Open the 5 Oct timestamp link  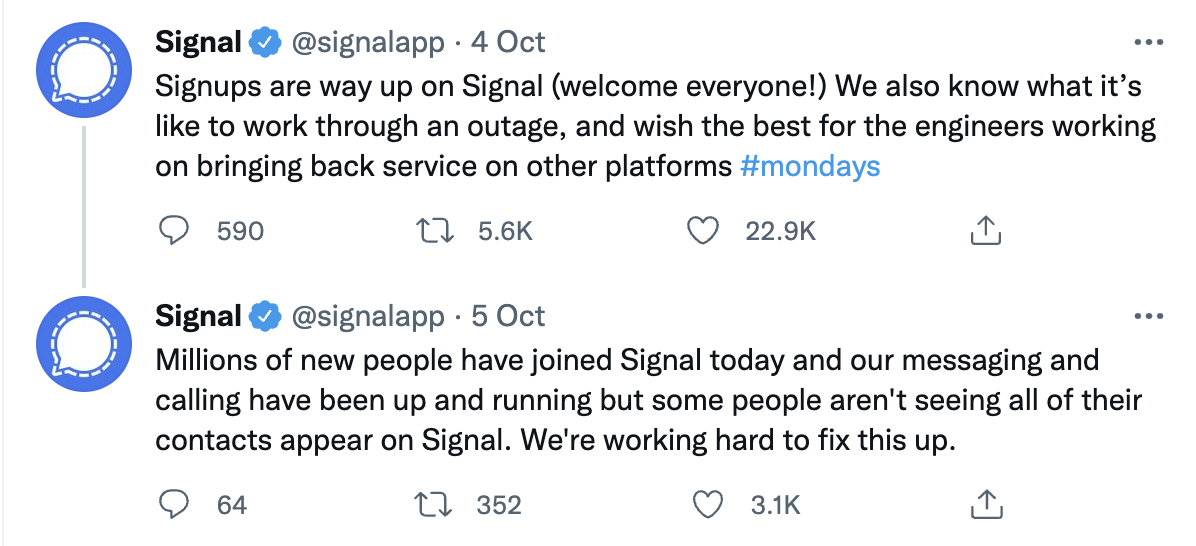[x=508, y=317]
